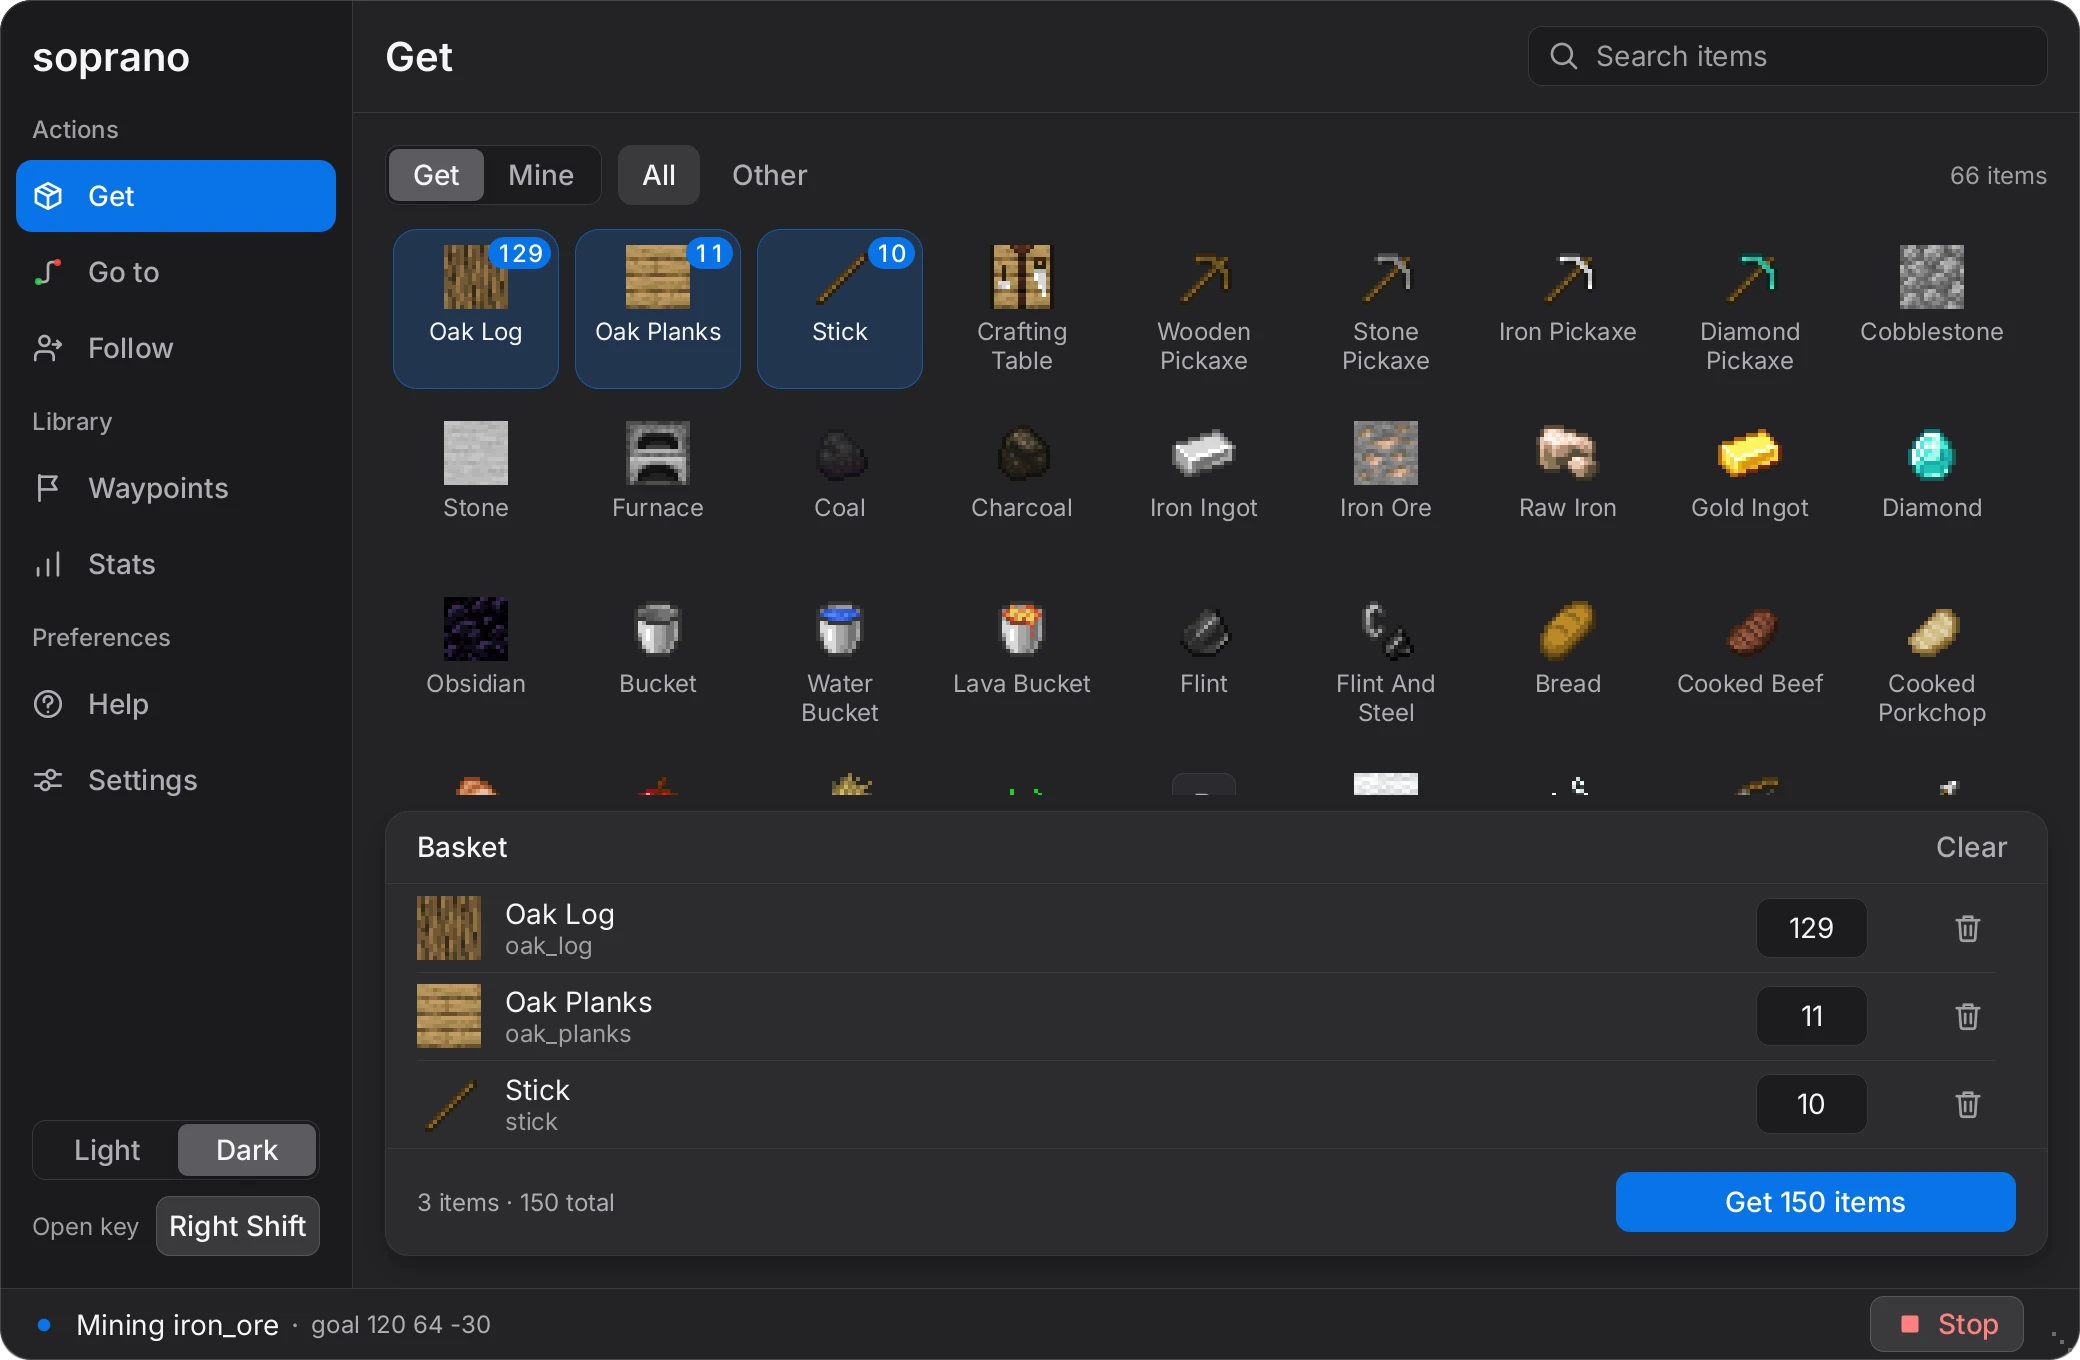This screenshot has height=1360, width=2080.
Task: Switch to Mine mode
Action: pyautogui.click(x=541, y=175)
